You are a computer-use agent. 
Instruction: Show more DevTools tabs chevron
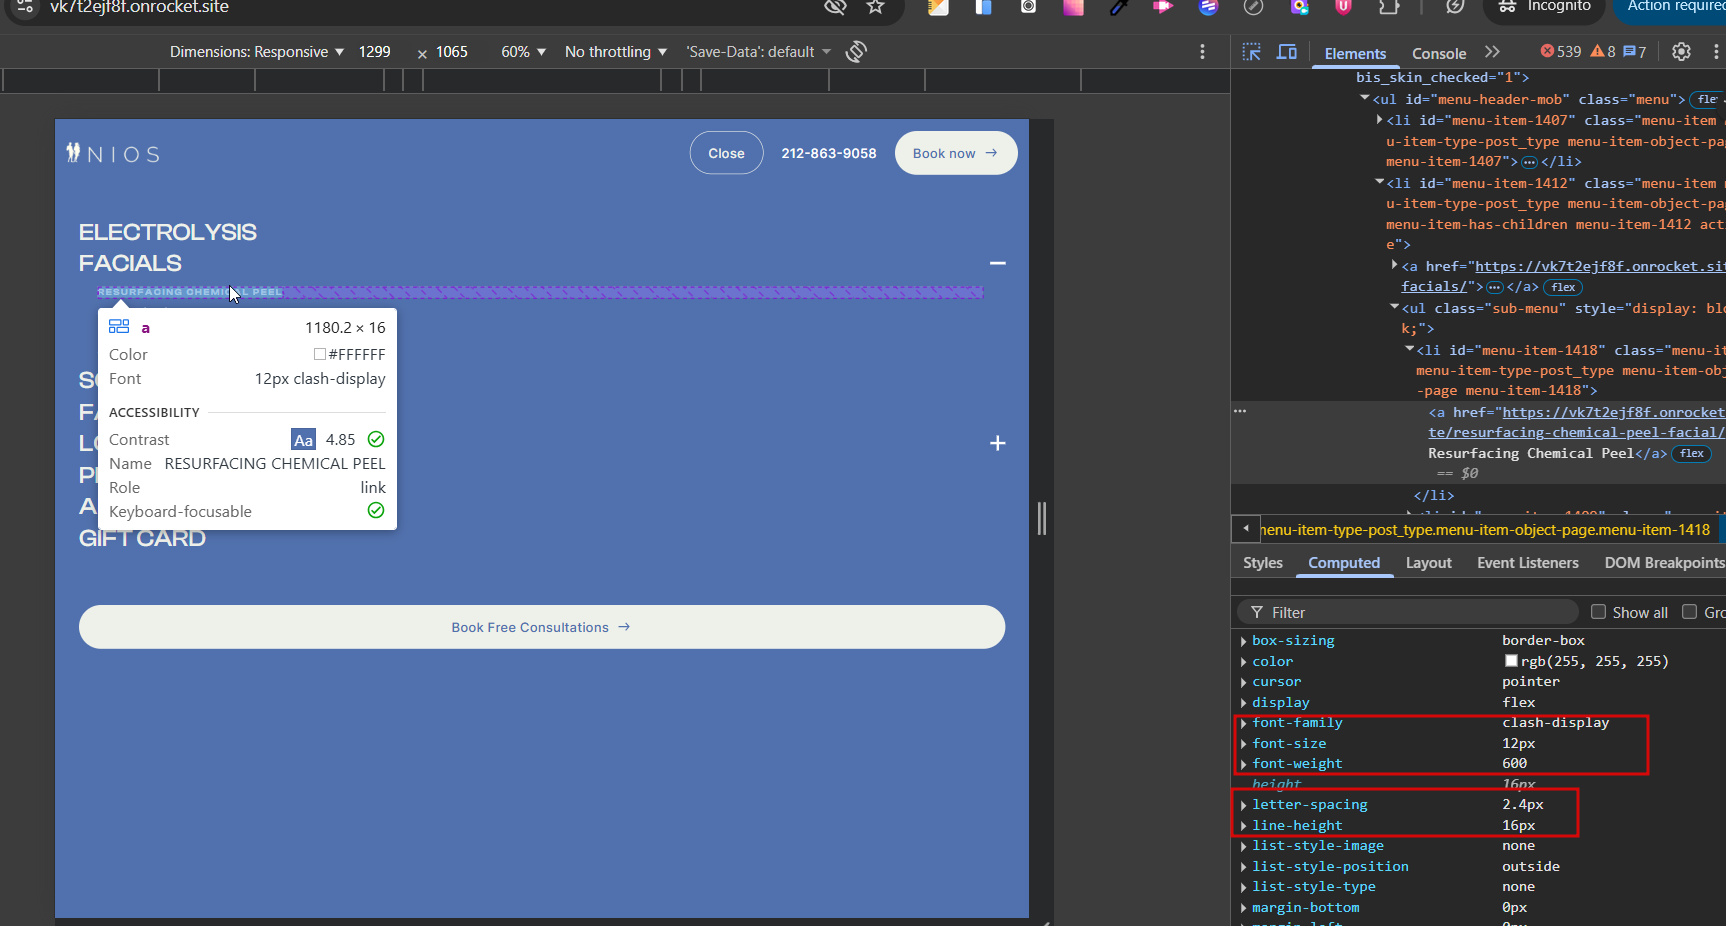click(x=1492, y=52)
